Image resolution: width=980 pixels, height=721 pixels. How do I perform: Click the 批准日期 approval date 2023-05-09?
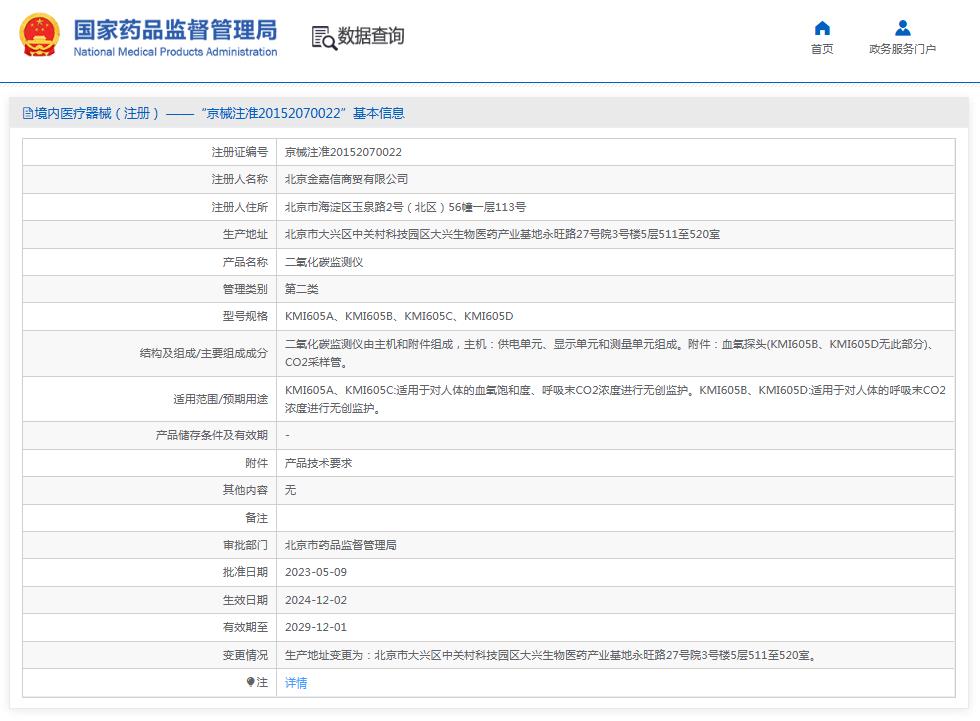point(313,572)
